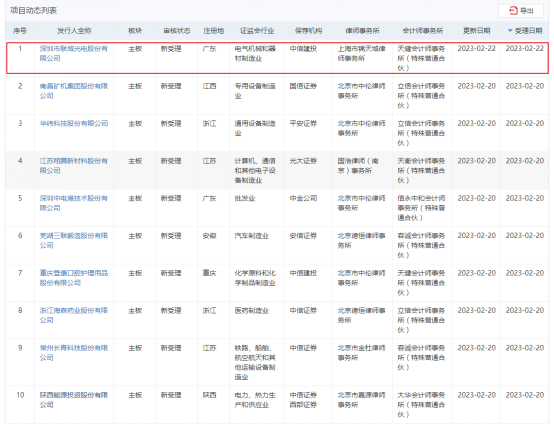
Task: Click the 北京市嘉源律师事务所 cell
Action: 361,400
